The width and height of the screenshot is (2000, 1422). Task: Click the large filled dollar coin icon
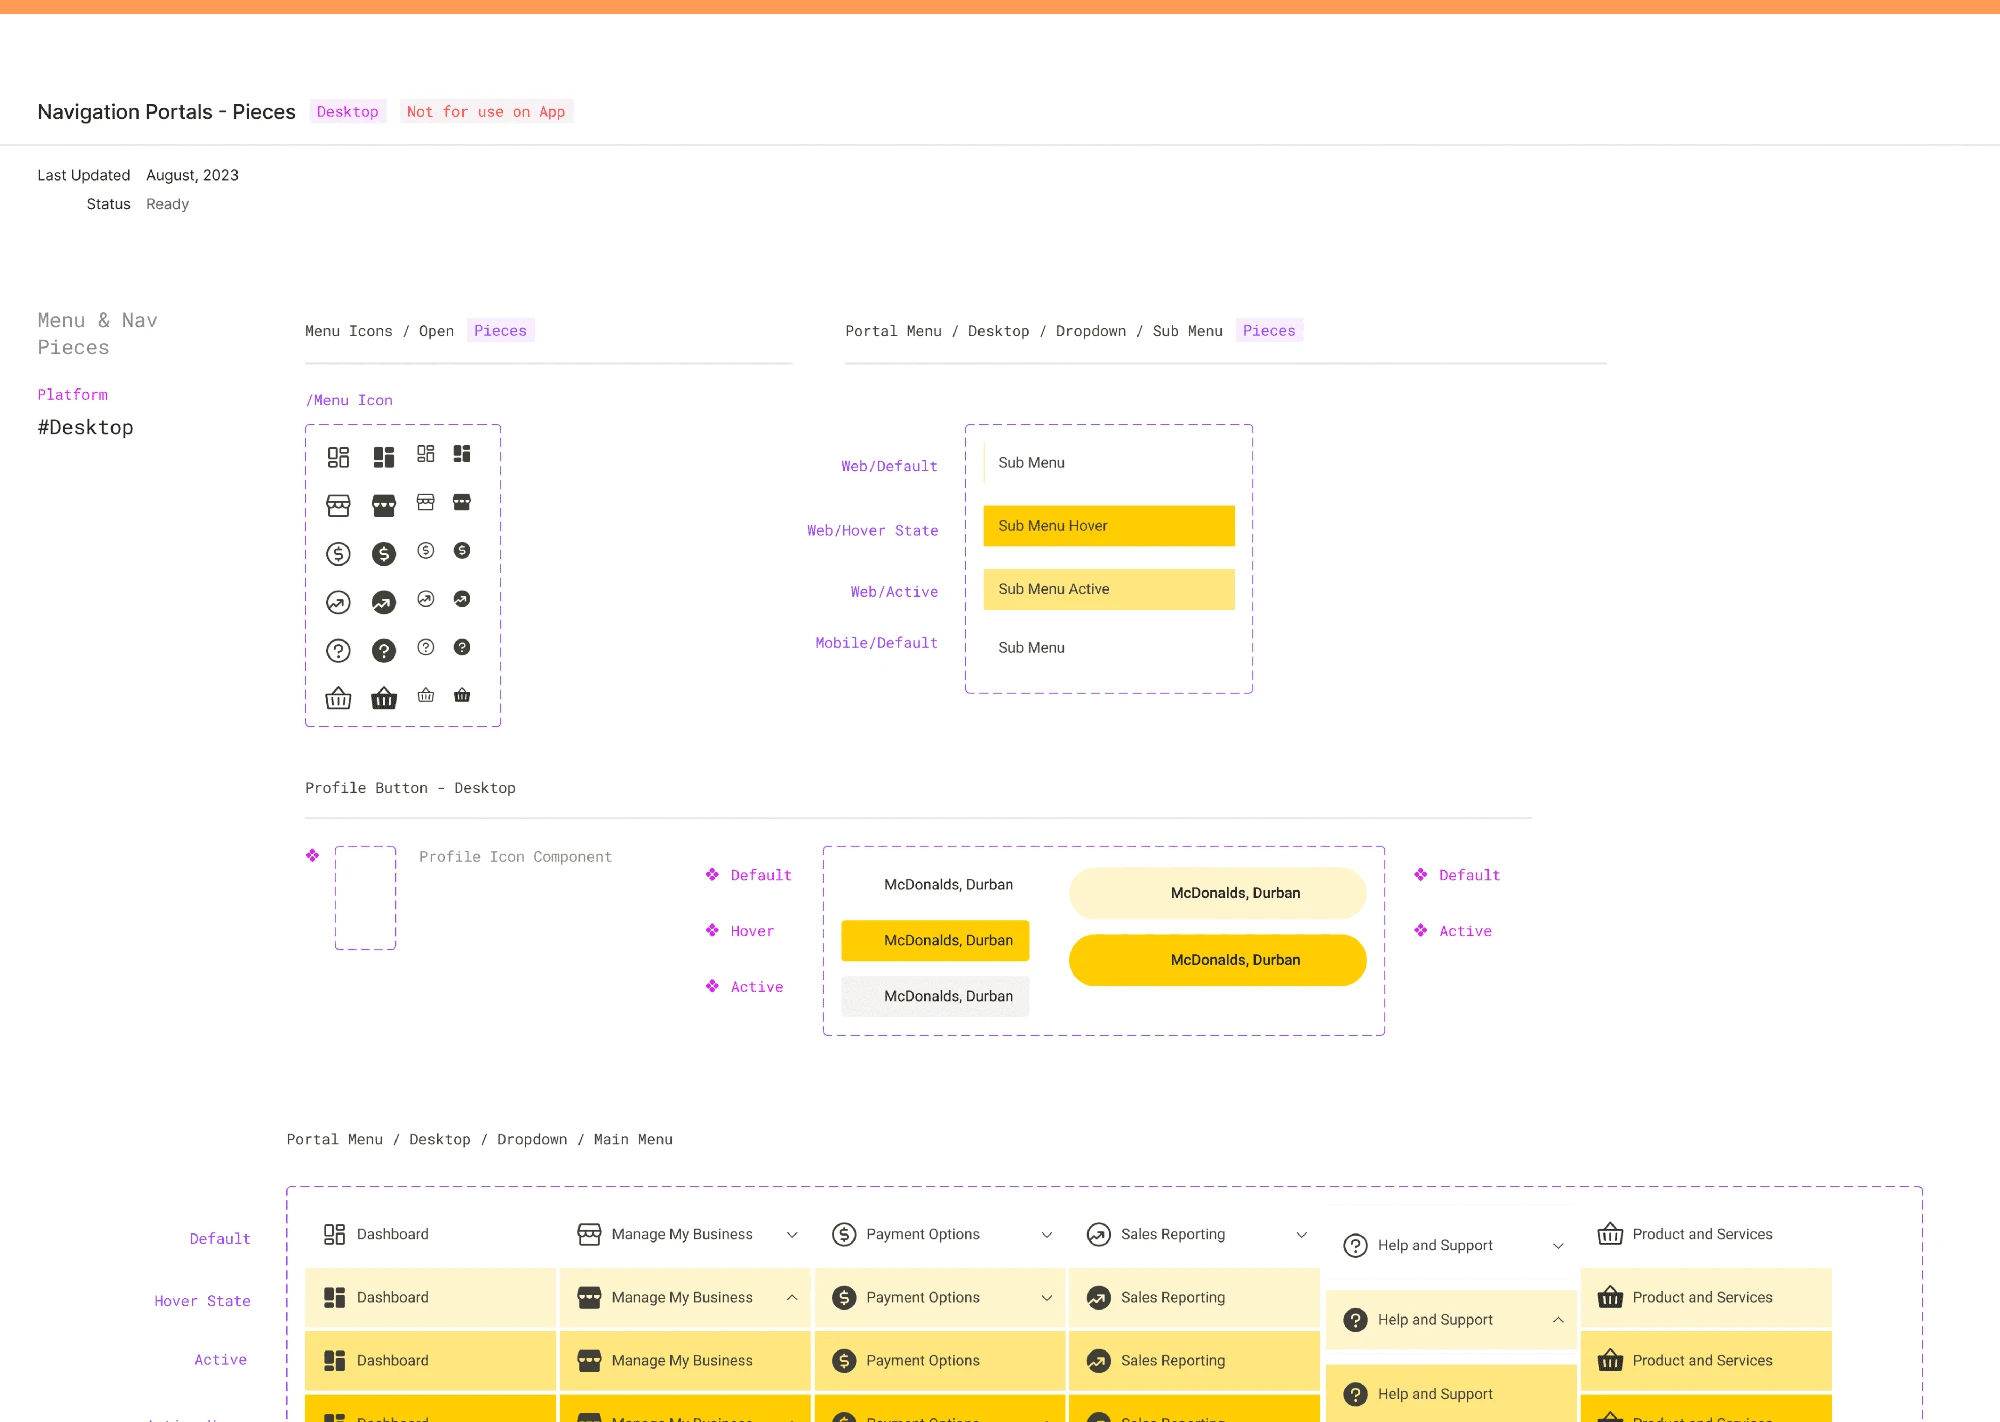pyautogui.click(x=384, y=553)
